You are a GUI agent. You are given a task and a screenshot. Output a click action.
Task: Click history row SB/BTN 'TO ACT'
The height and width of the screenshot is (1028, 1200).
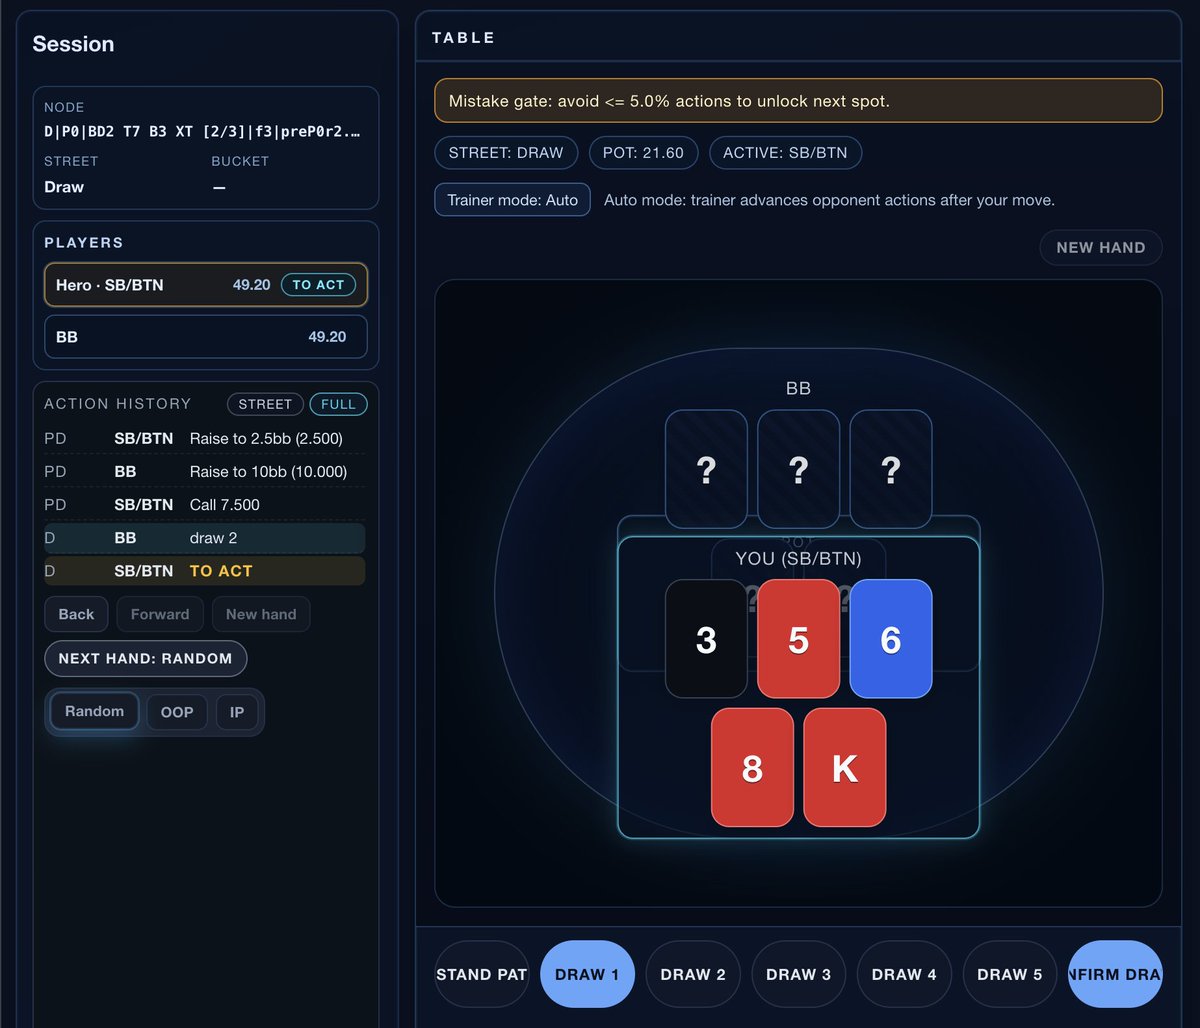click(x=204, y=571)
